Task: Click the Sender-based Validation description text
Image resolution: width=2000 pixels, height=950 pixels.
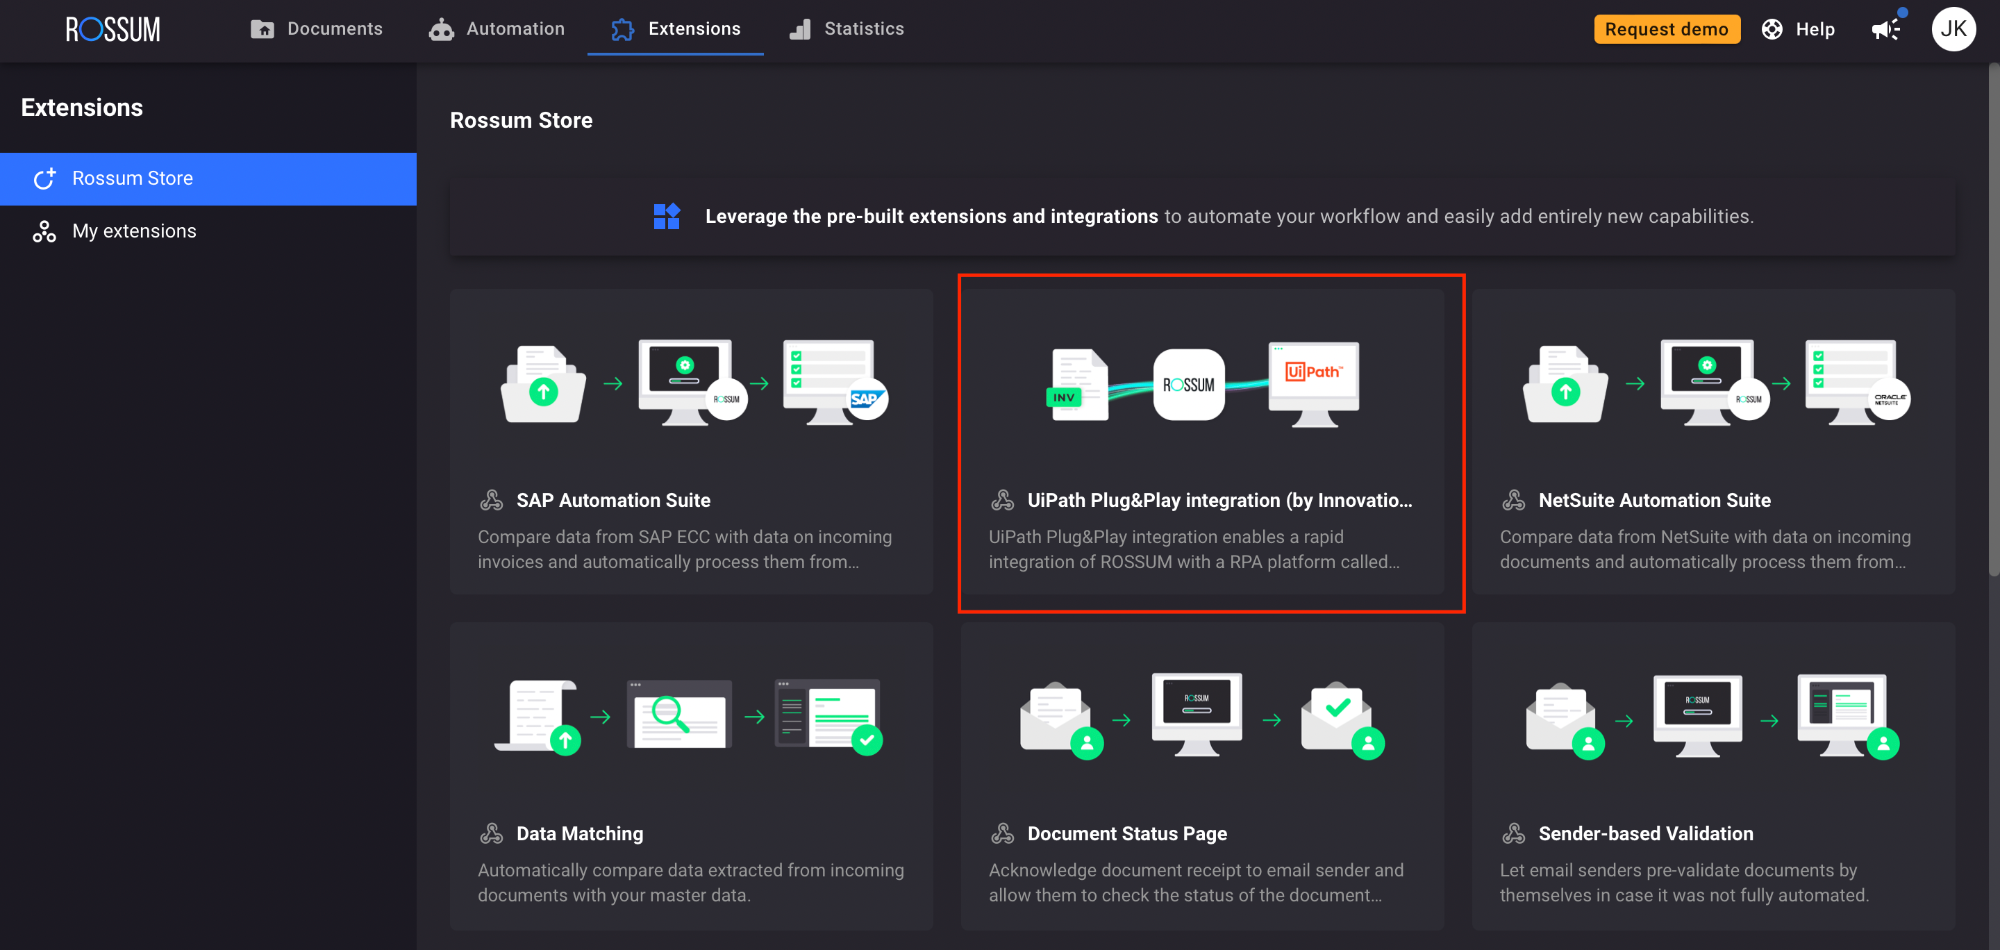Action: tap(1684, 882)
